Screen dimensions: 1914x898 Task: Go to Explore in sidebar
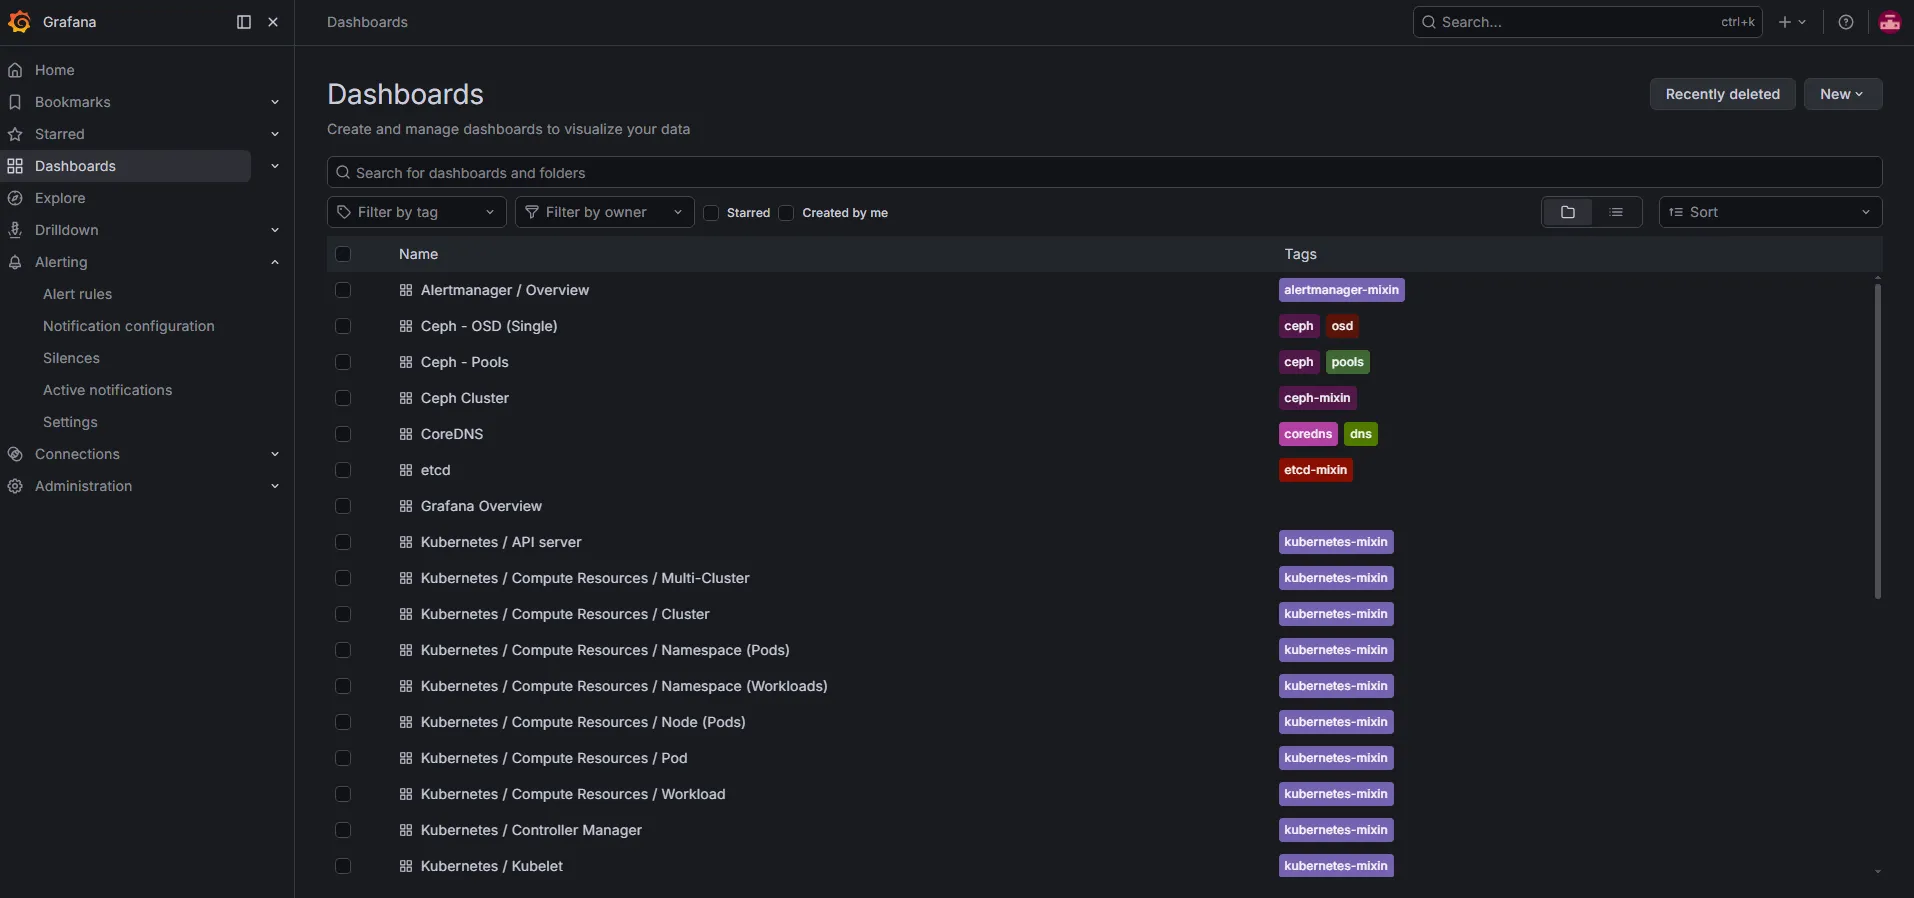coord(60,198)
